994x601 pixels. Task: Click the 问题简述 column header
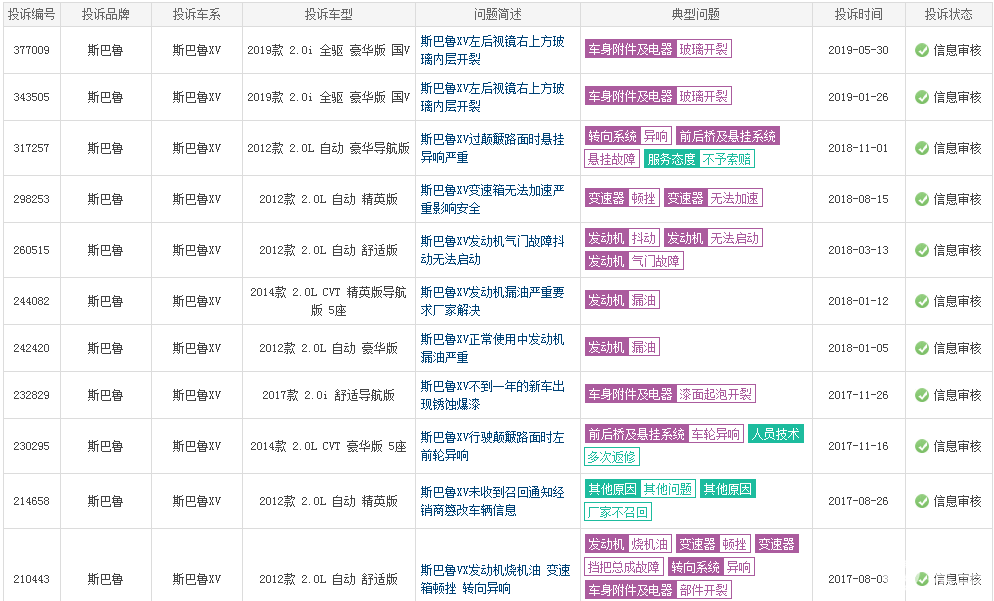(x=498, y=15)
